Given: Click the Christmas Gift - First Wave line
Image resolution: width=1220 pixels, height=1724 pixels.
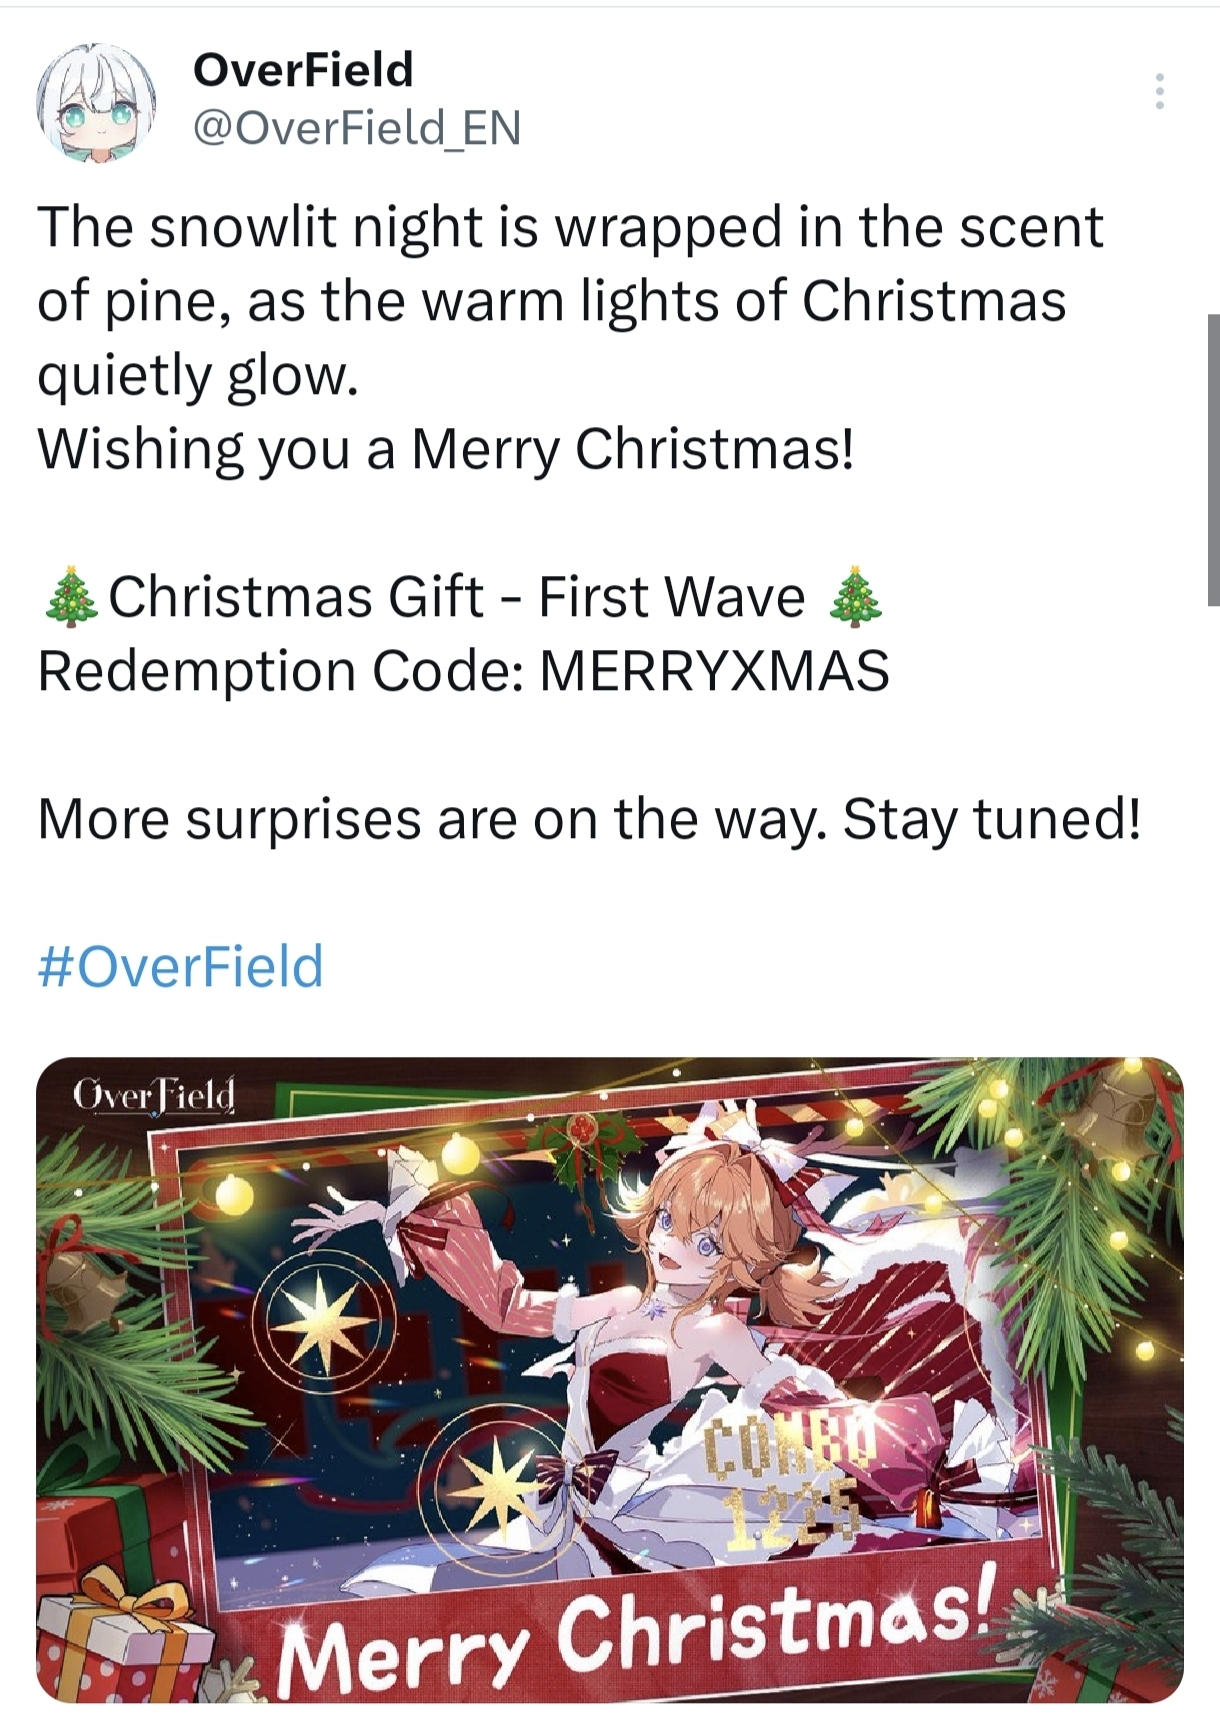Looking at the screenshot, I should point(461,597).
